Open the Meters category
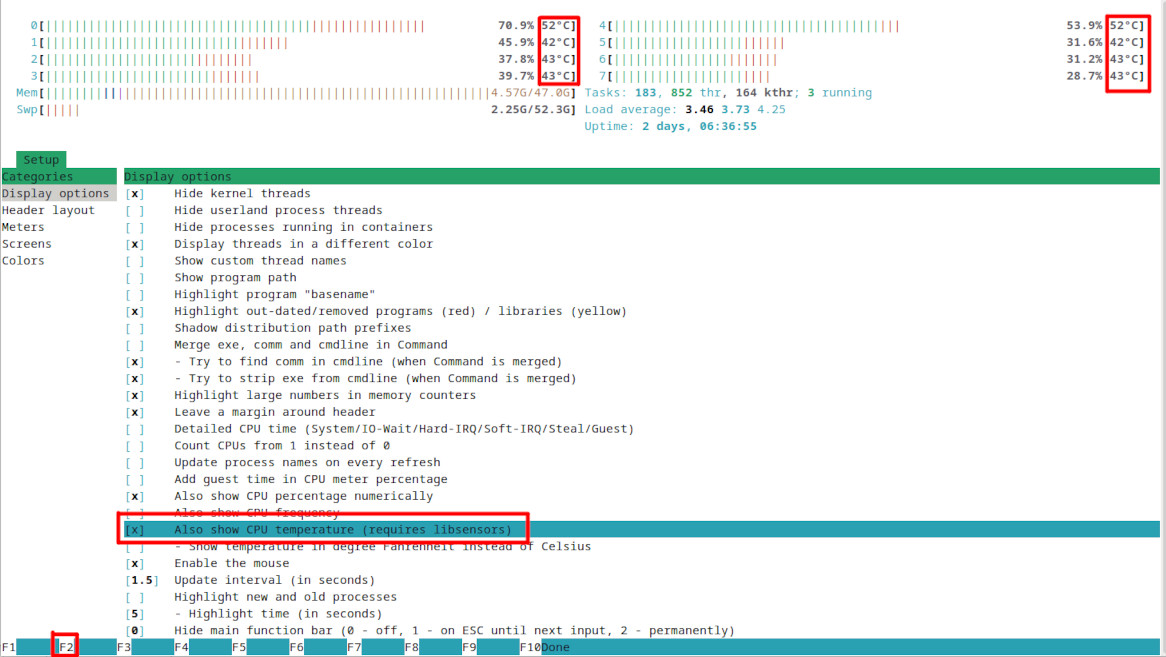The width and height of the screenshot is (1166, 657). (23, 227)
